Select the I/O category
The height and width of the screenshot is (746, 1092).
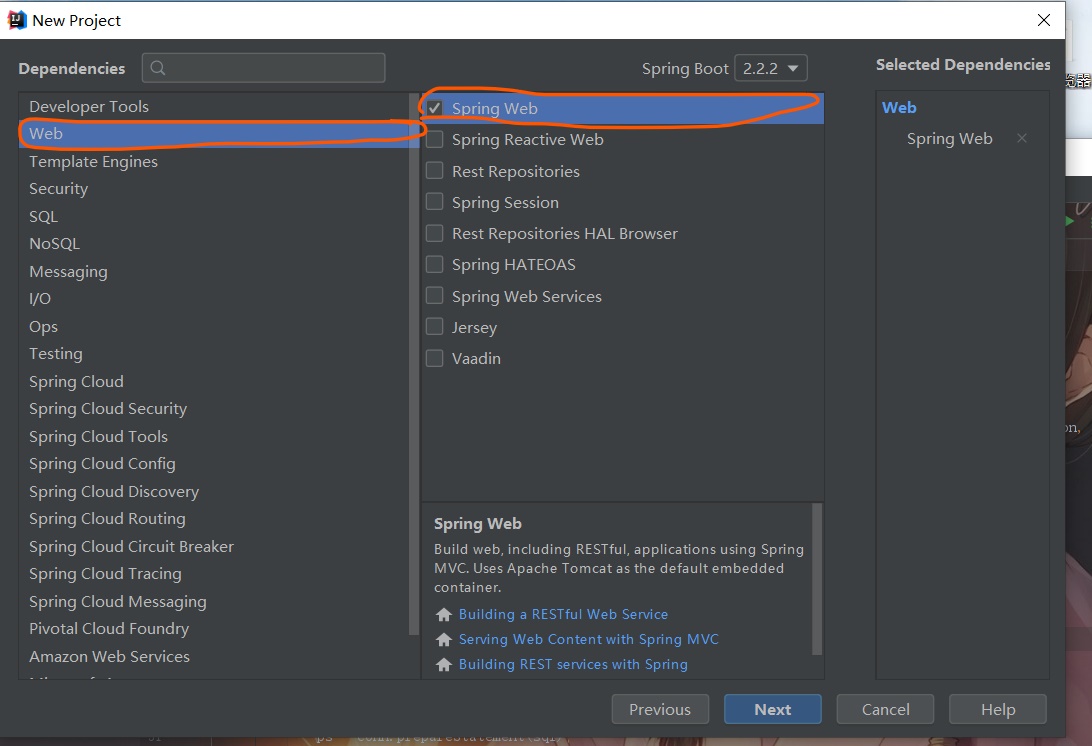214,299
